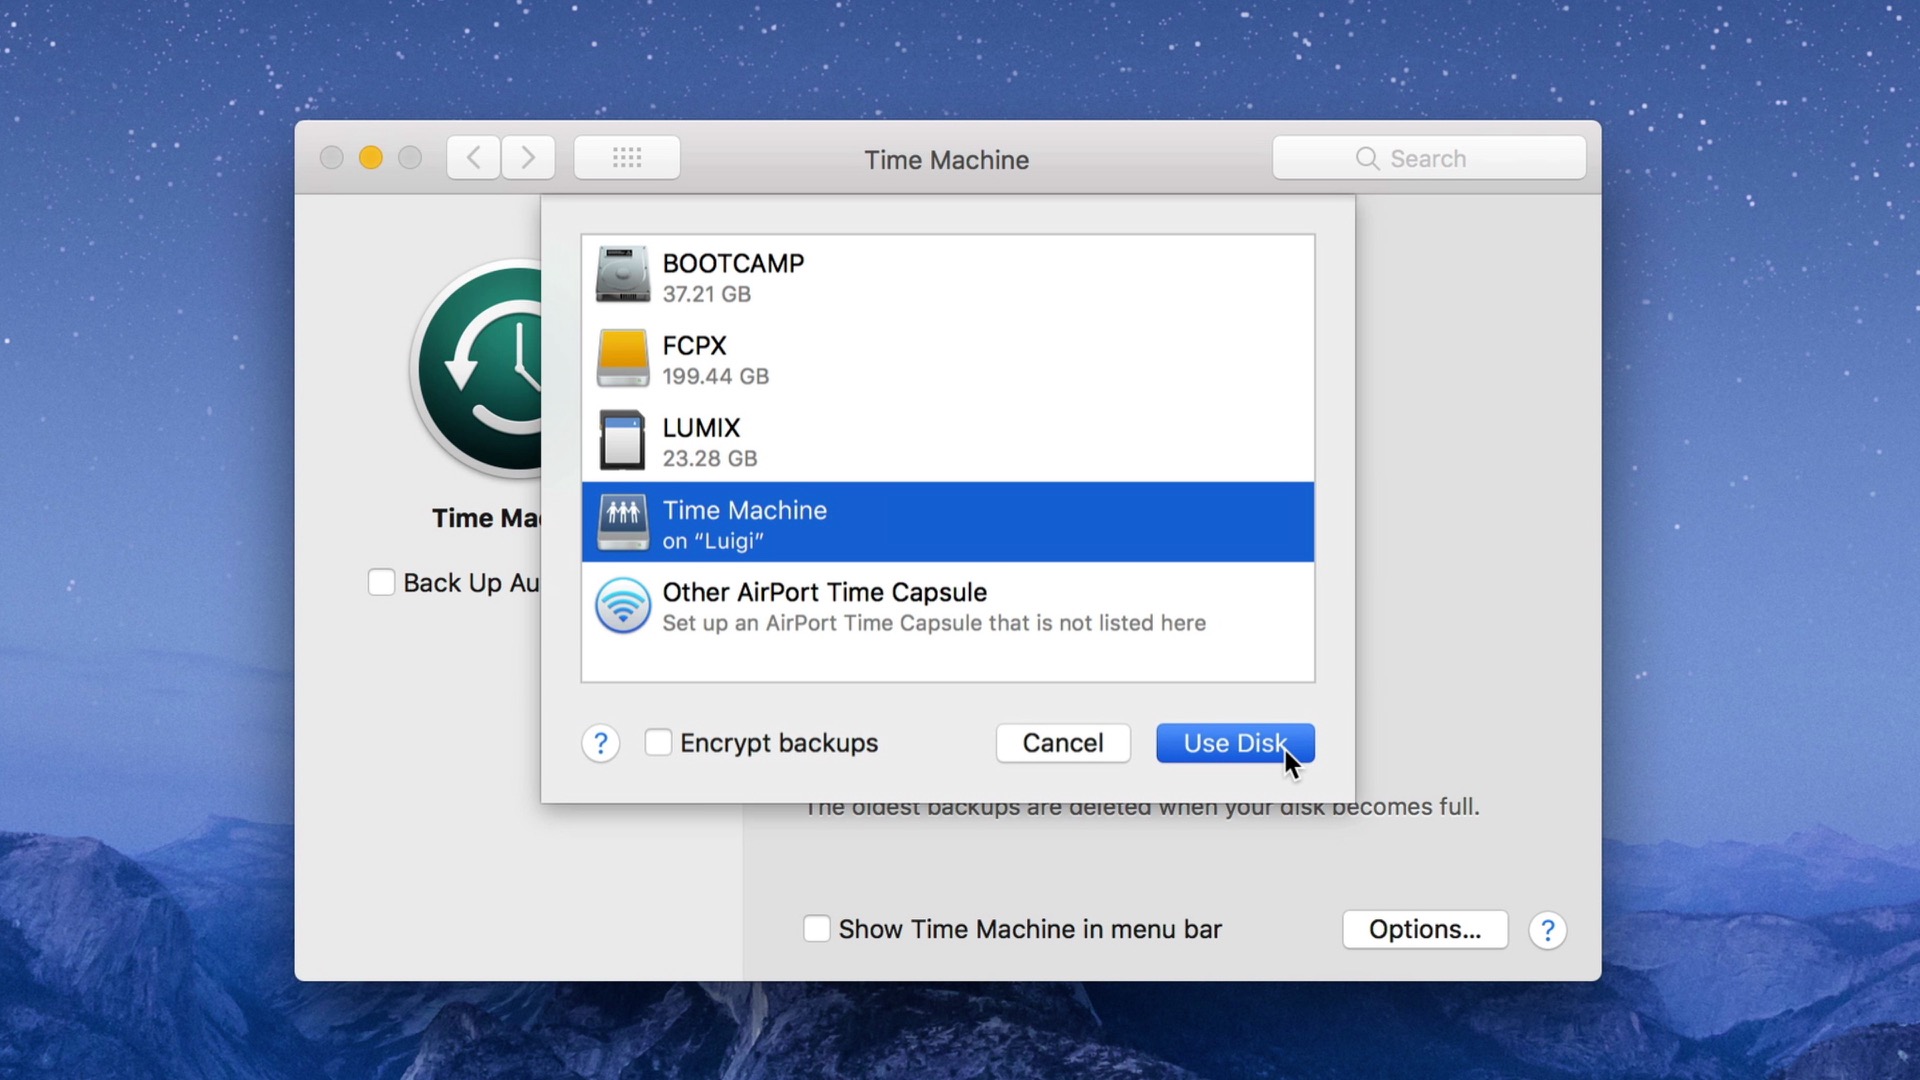Screen dimensions: 1920x1080
Task: Select the LUMIX disk entry from the list
Action: click(x=900, y=440)
